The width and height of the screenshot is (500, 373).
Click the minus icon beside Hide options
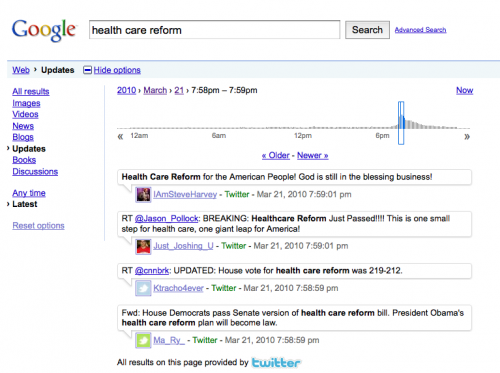click(87, 70)
